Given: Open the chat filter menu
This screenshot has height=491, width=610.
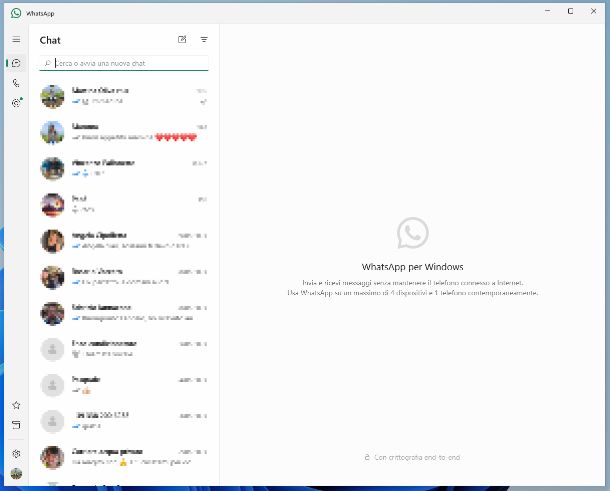Looking at the screenshot, I should tap(204, 39).
